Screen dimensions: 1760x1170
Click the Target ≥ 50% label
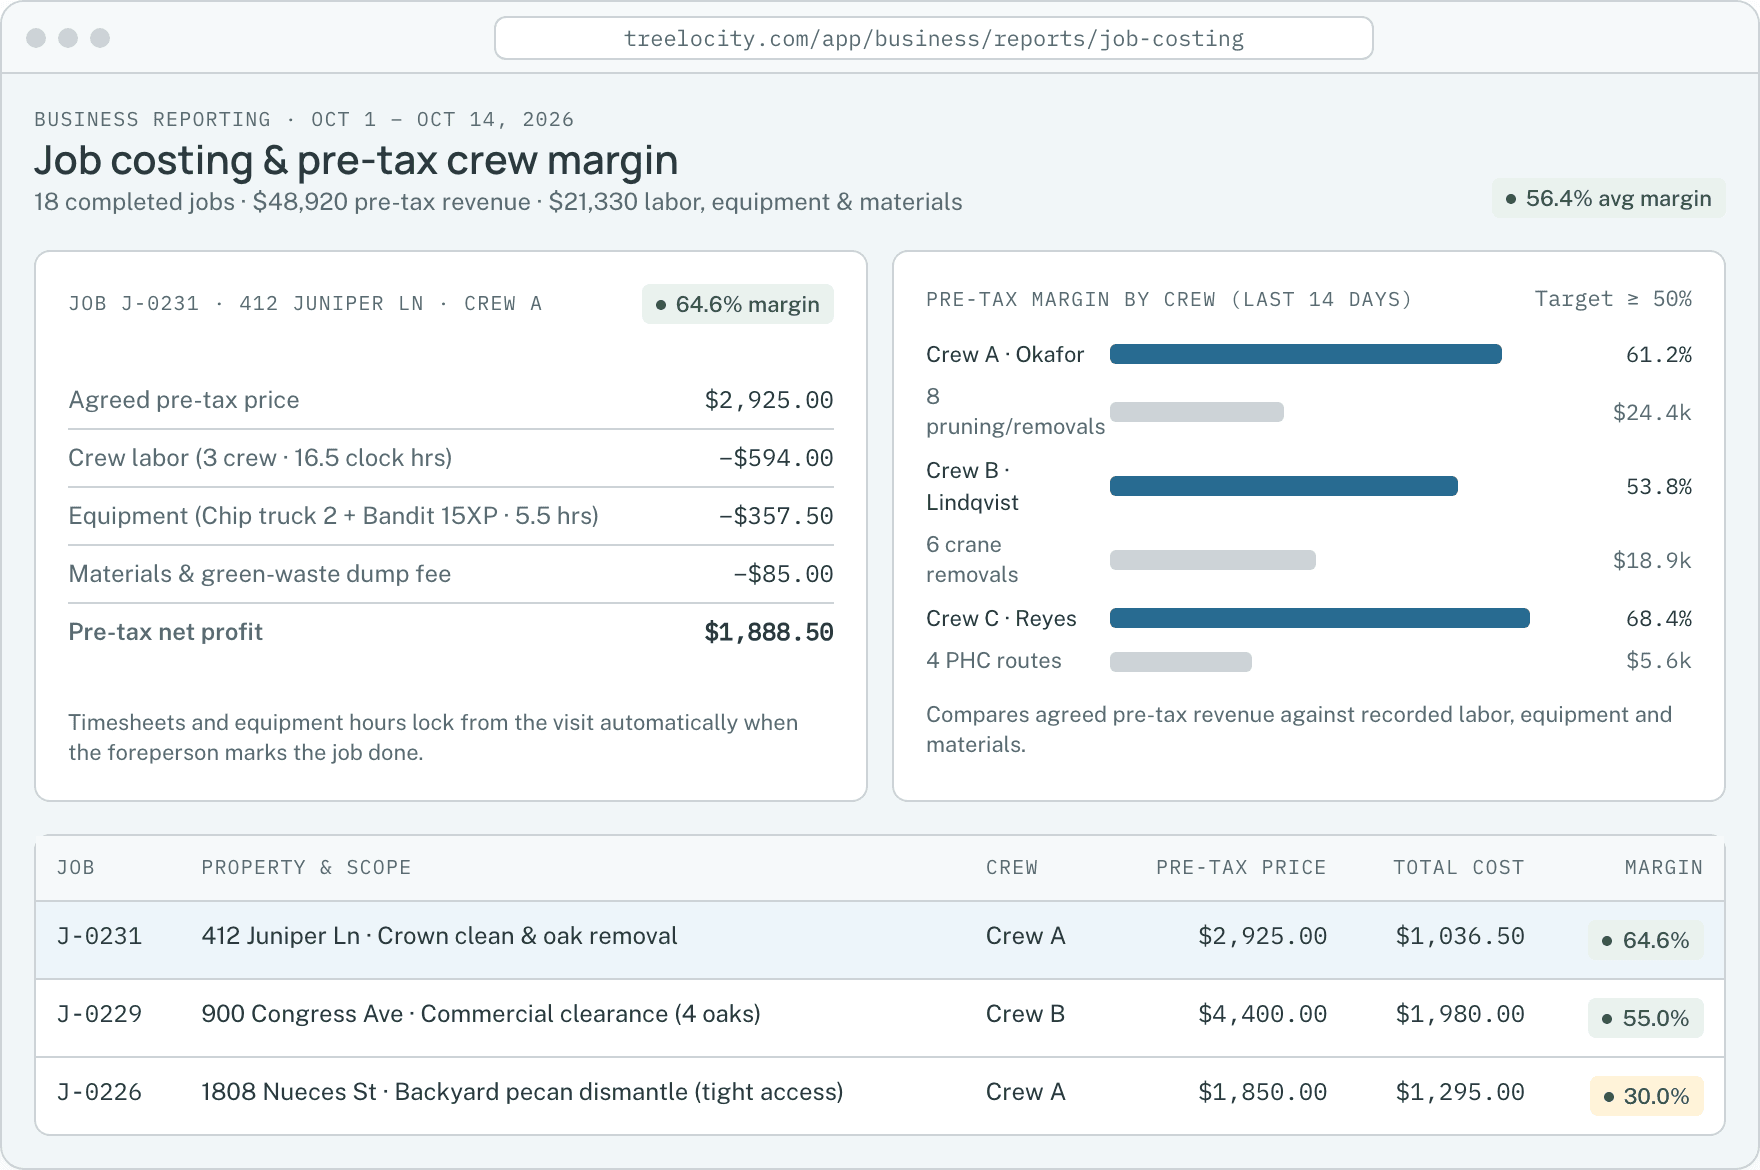pyautogui.click(x=1612, y=299)
